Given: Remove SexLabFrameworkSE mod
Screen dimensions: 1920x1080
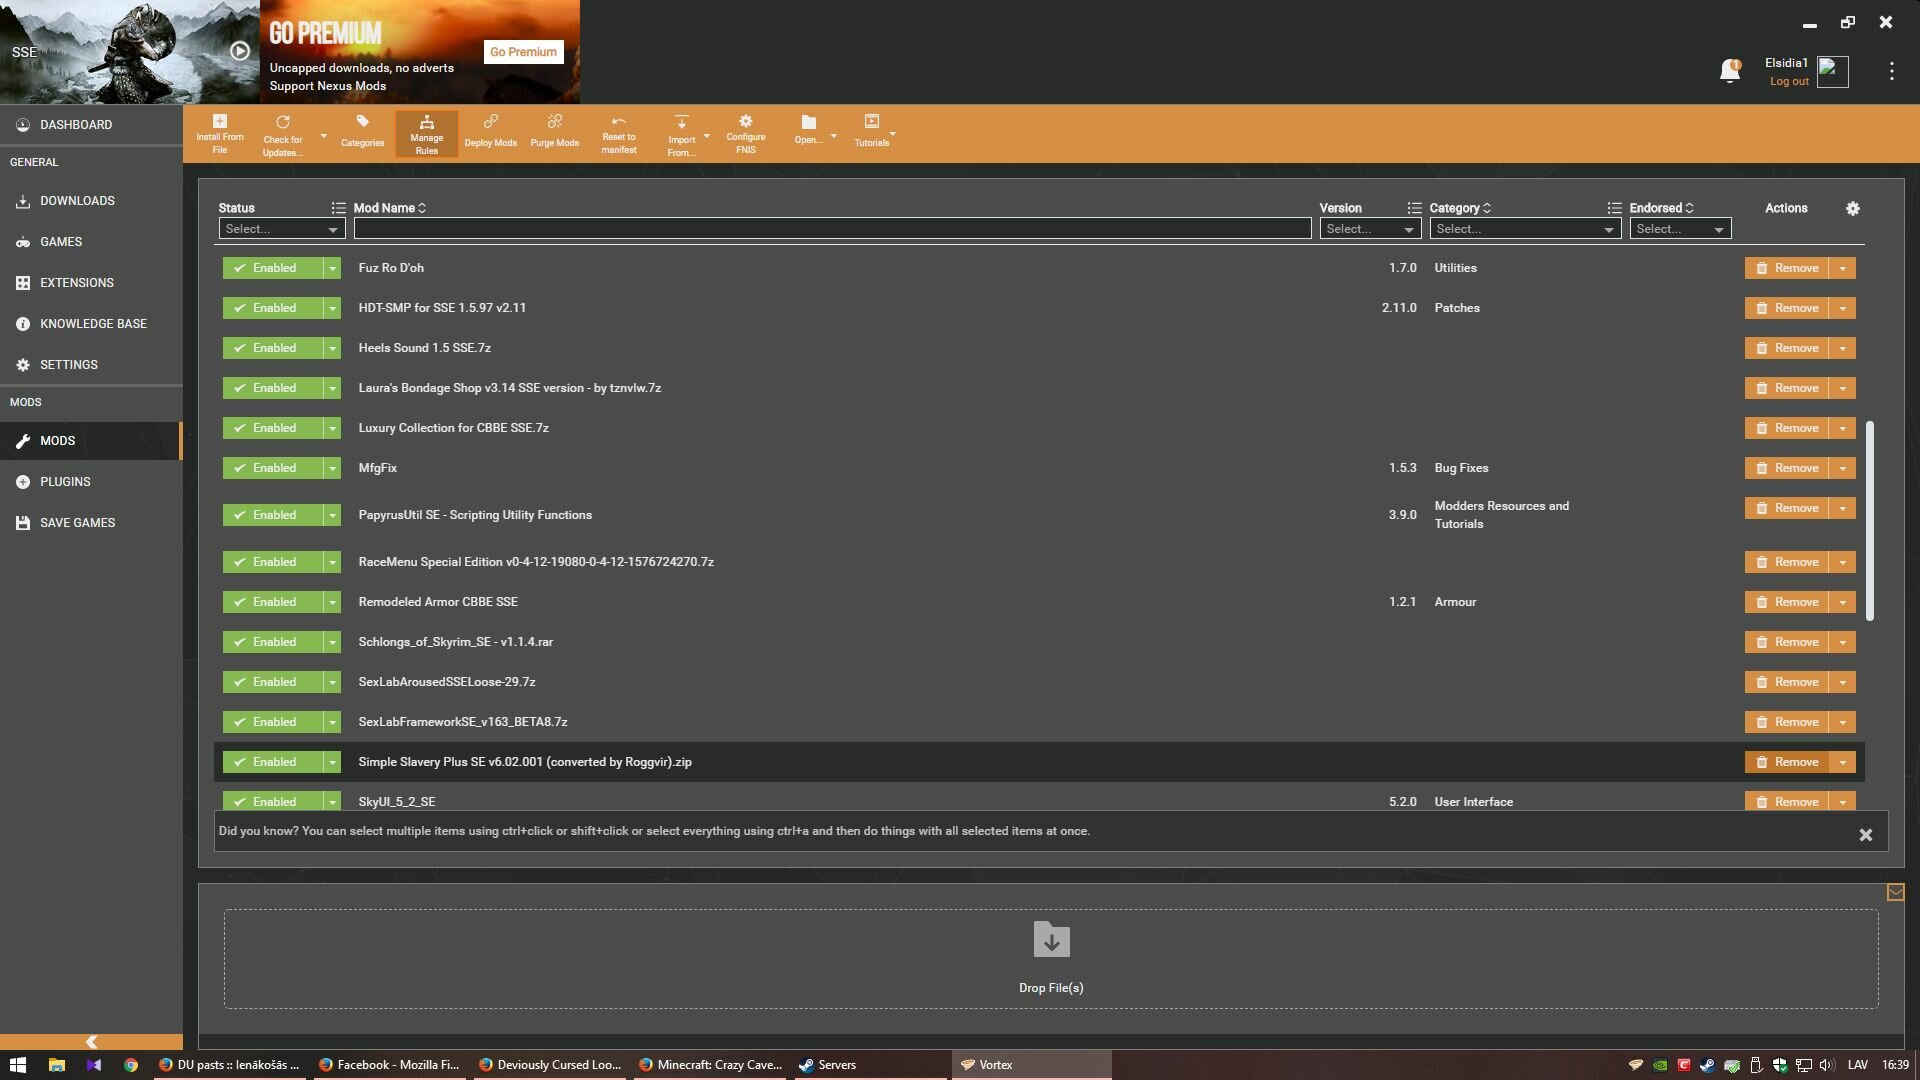Looking at the screenshot, I should 1787,722.
